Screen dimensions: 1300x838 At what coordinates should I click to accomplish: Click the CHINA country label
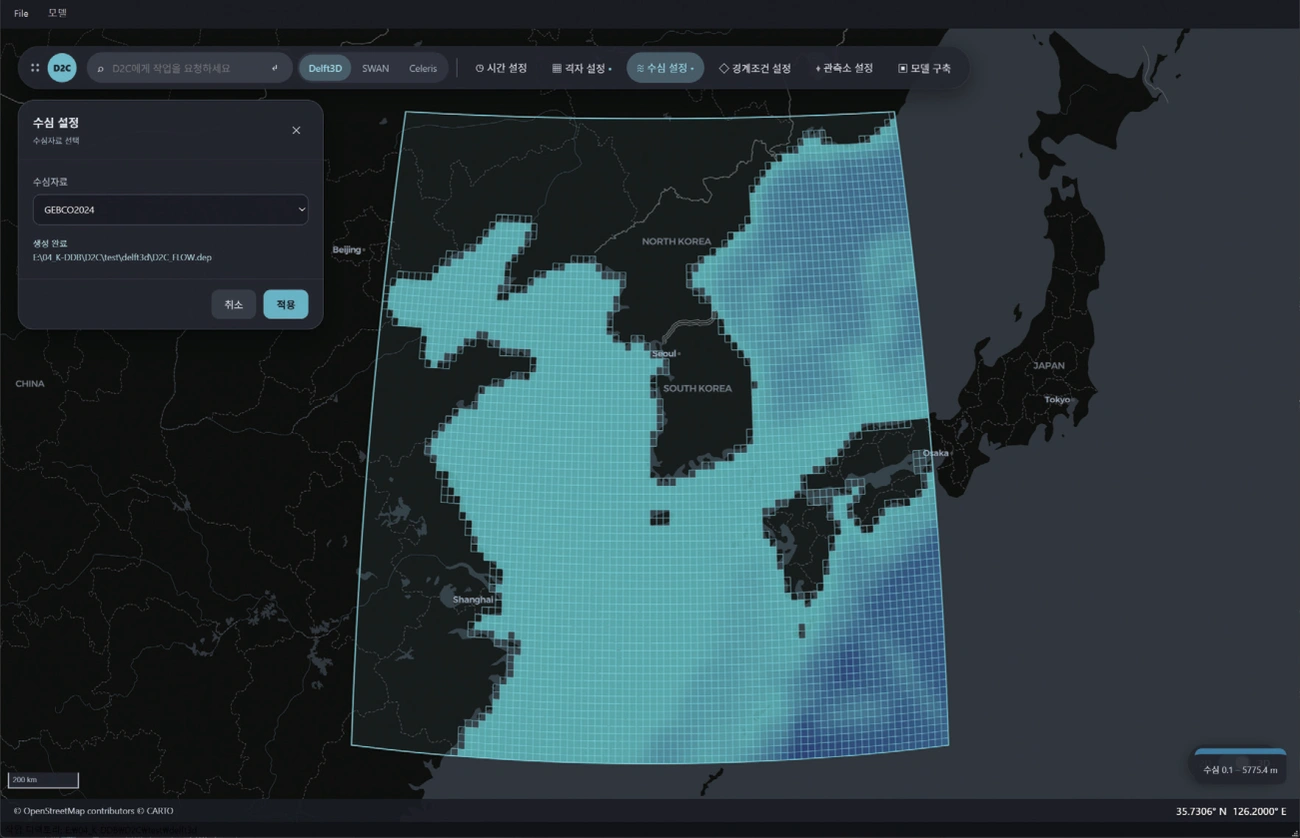pyautogui.click(x=30, y=384)
